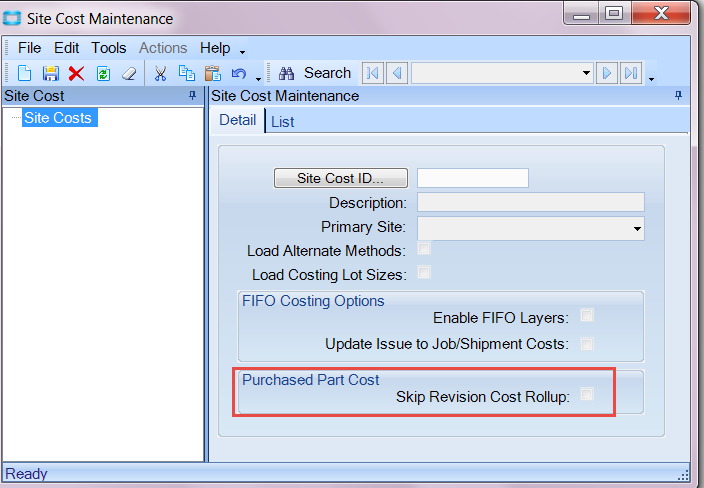
Task: Toggle Skip Revision Cost Rollup checkbox
Action: (587, 395)
